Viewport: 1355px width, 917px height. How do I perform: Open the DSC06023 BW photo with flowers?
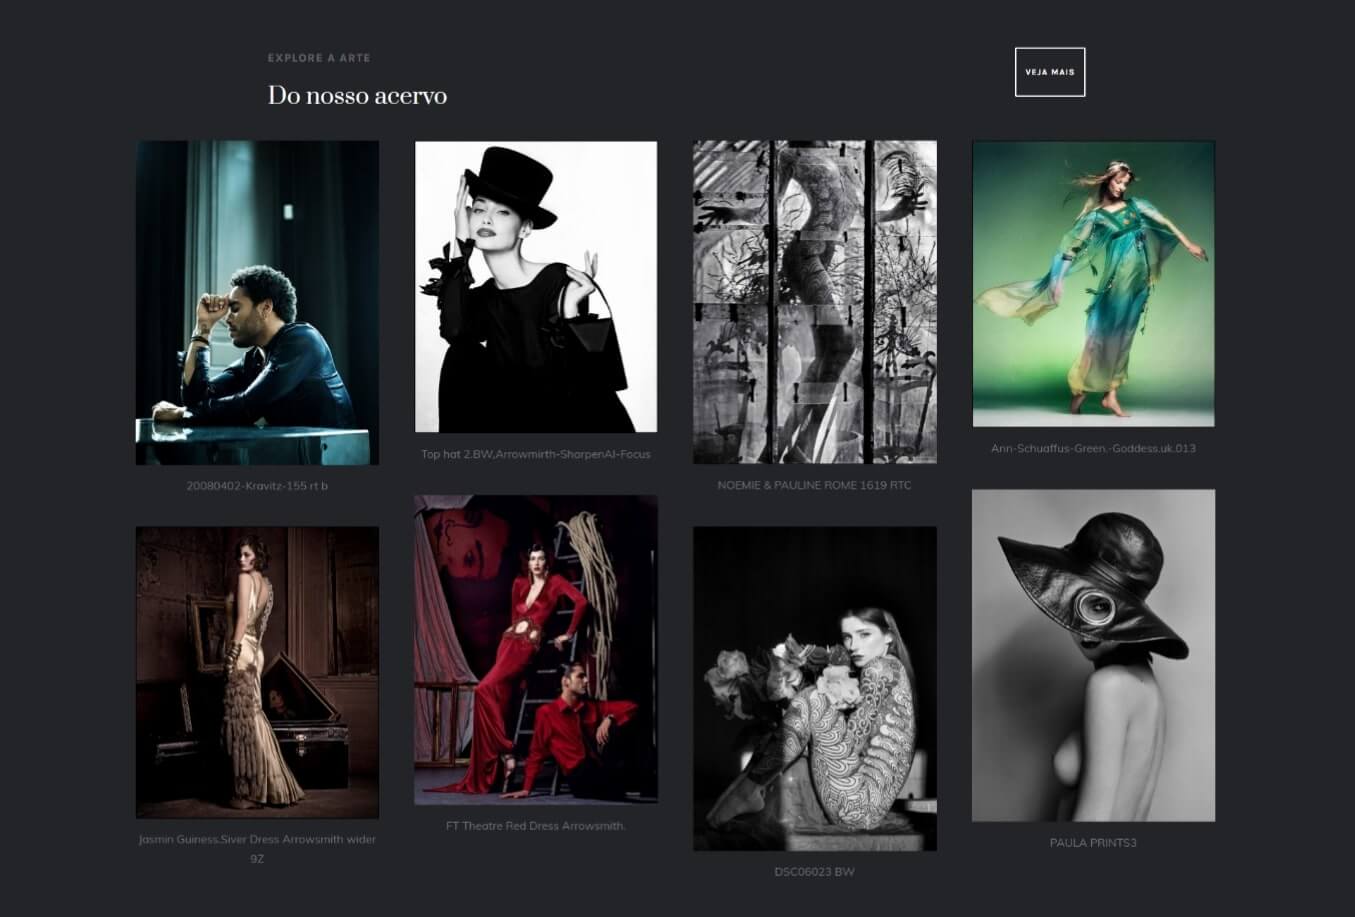click(814, 688)
